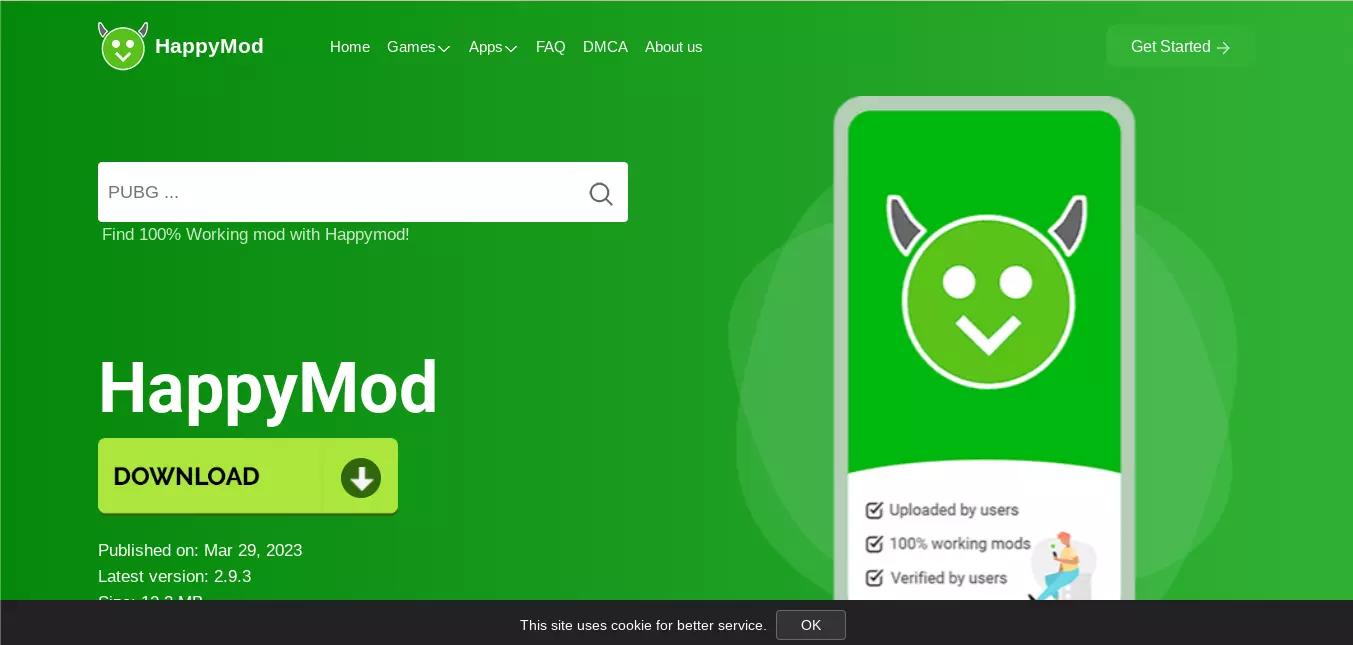The width and height of the screenshot is (1353, 645).
Task: Click the arrow in Get Started button
Action: pos(1223,47)
